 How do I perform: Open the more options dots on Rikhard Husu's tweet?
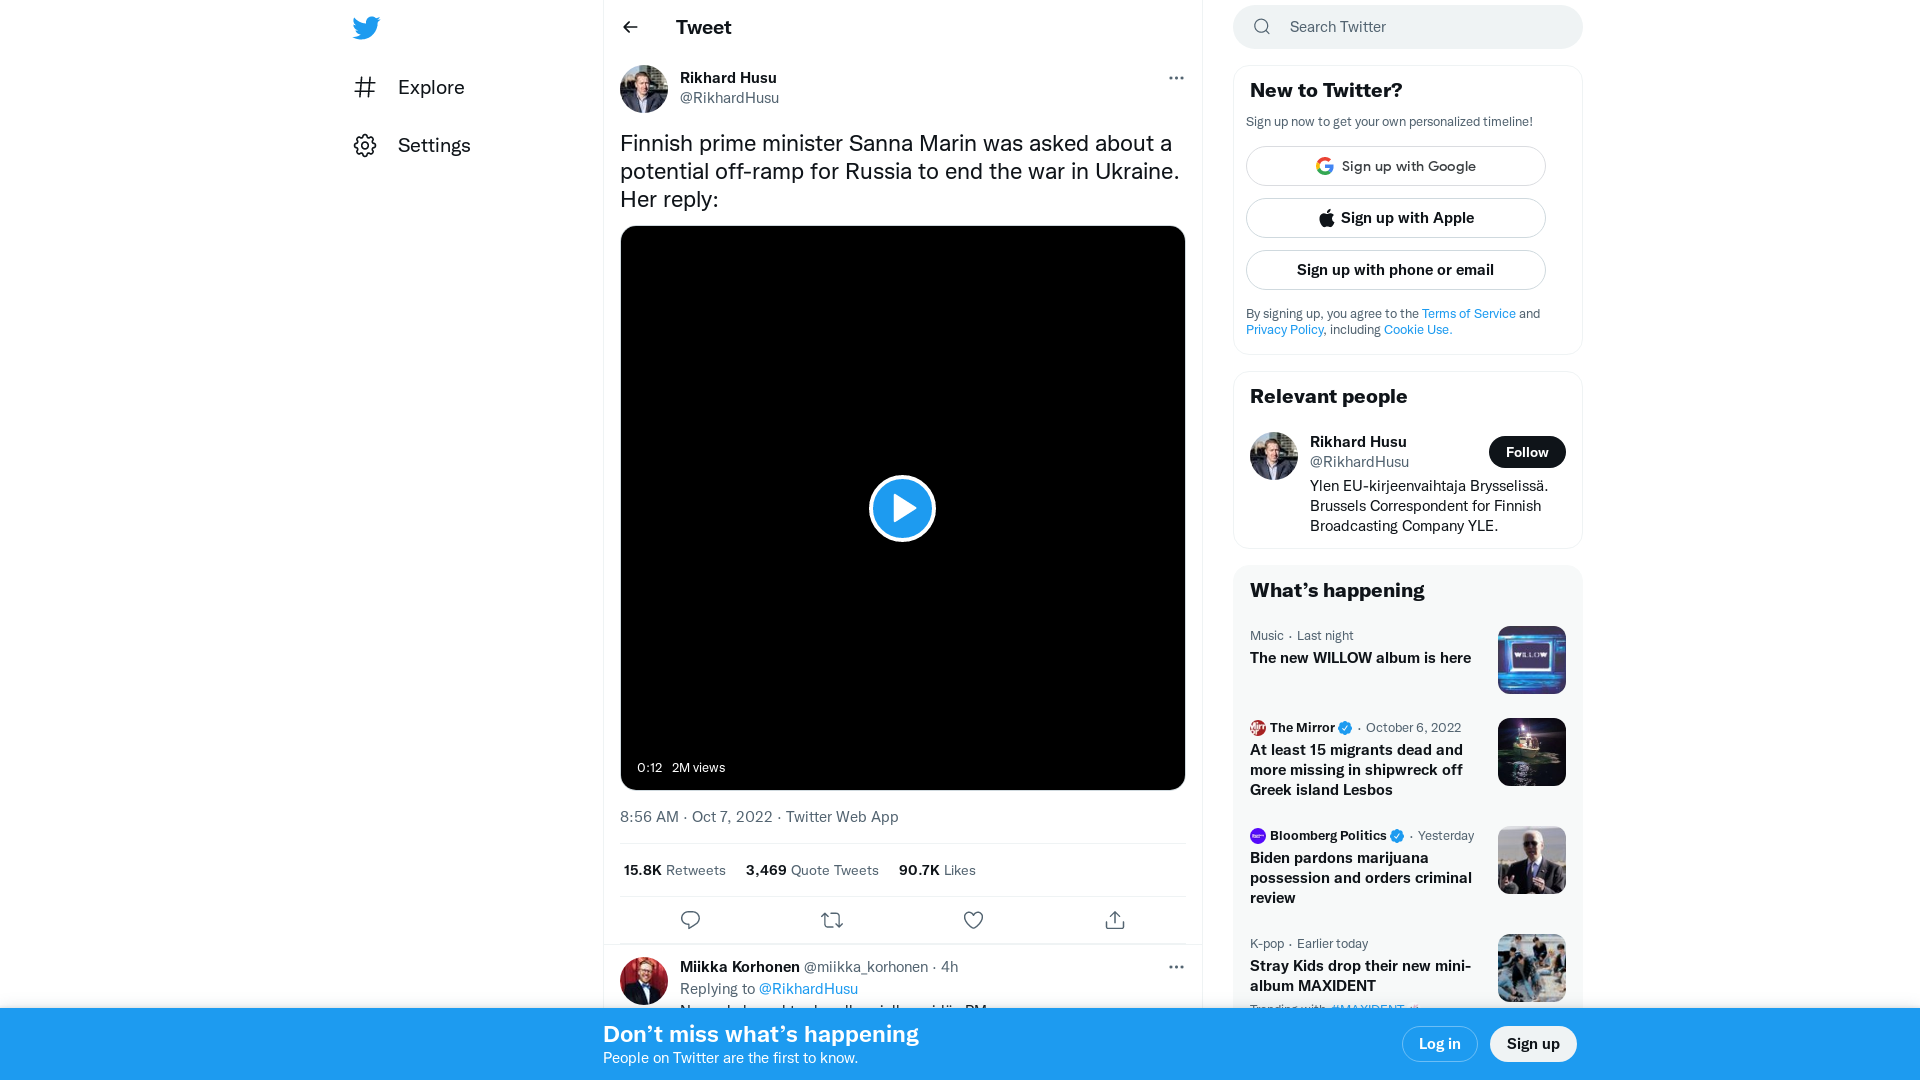pyautogui.click(x=1176, y=78)
